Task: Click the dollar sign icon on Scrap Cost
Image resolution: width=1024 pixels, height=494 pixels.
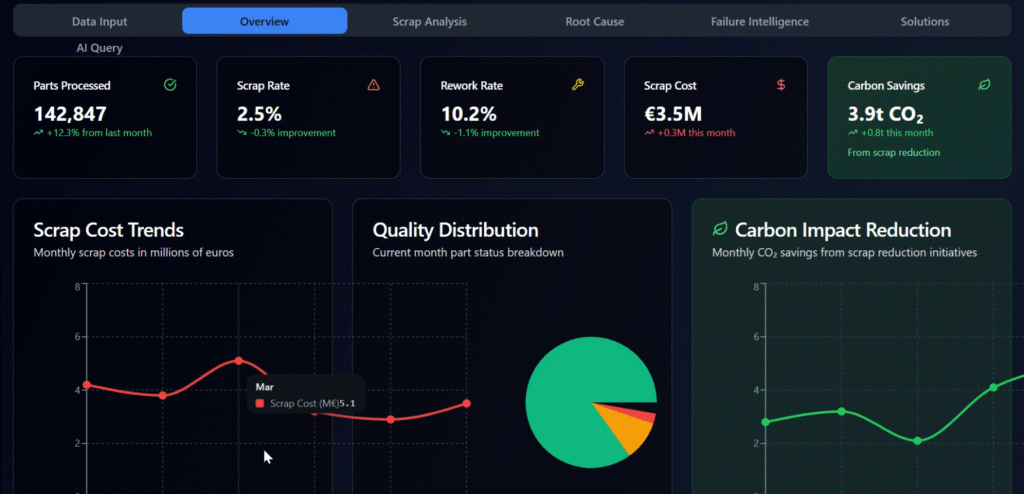Action: (x=781, y=85)
